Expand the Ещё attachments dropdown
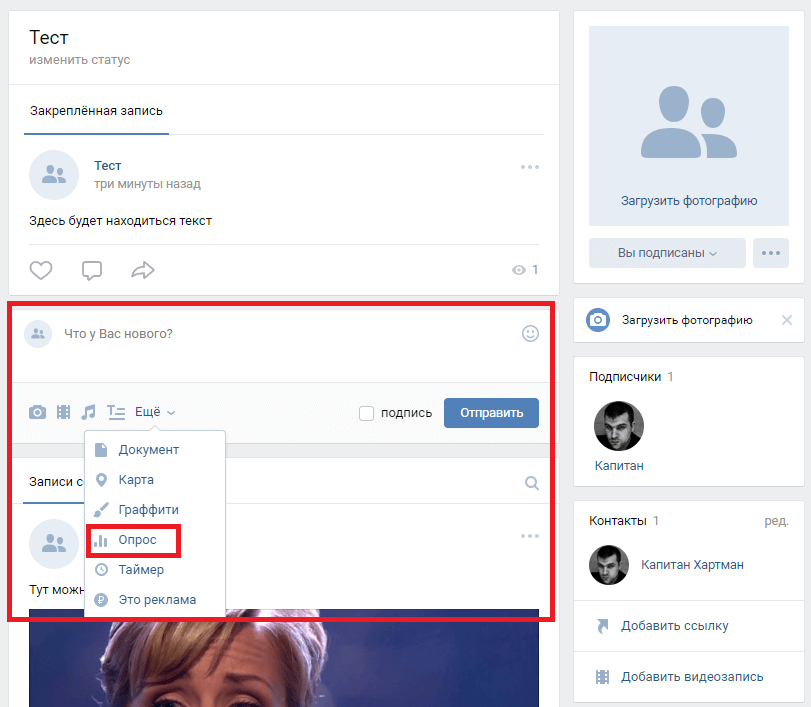This screenshot has height=707, width=811. (155, 412)
